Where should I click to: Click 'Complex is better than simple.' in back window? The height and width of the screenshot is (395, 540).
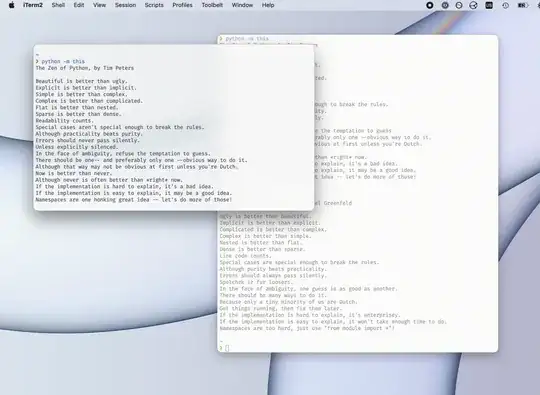pos(265,236)
